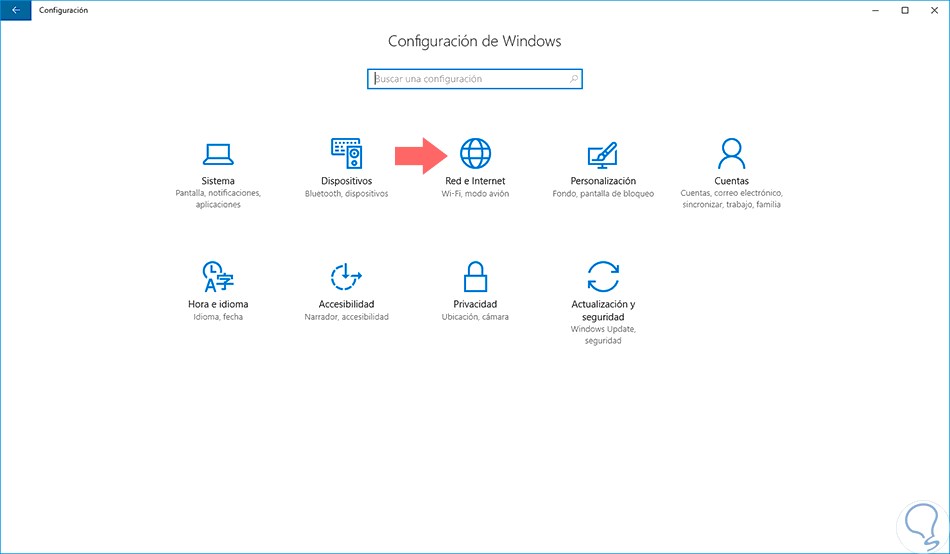The width and height of the screenshot is (950, 554).
Task: Open the Actualización y seguridad refresh icon
Action: tap(603, 277)
